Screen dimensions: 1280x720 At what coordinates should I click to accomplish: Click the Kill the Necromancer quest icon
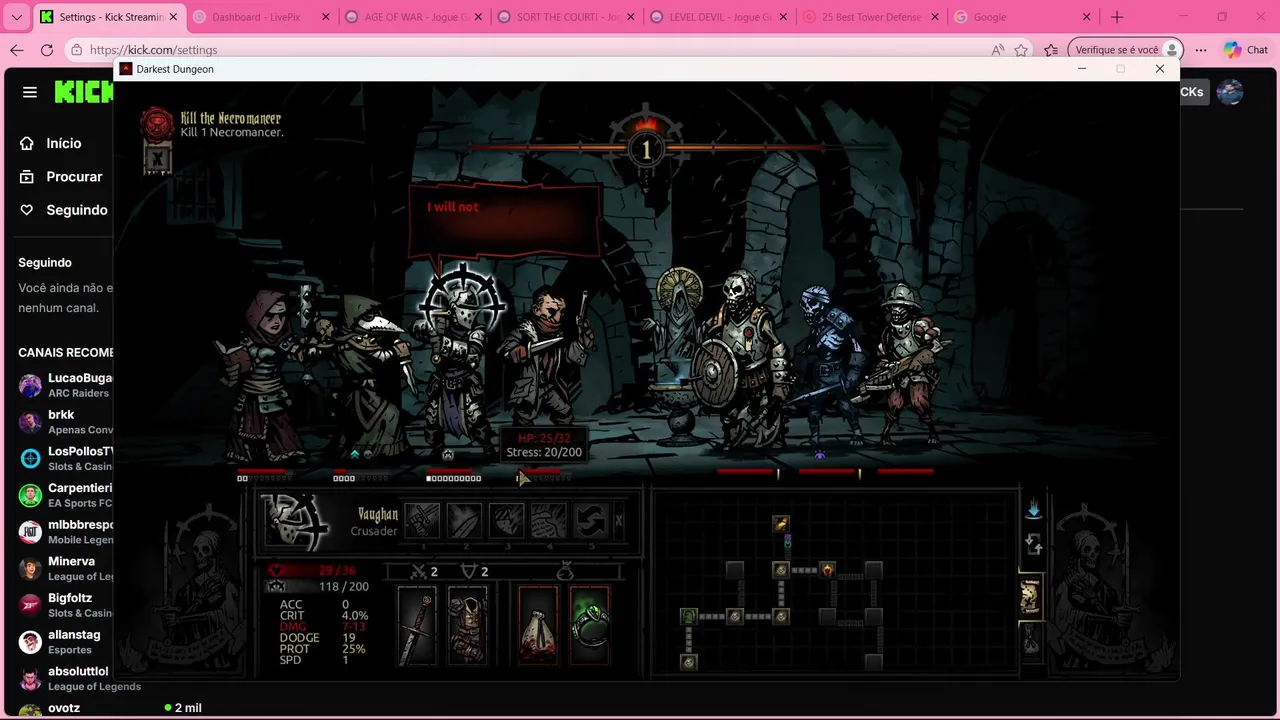tap(157, 124)
